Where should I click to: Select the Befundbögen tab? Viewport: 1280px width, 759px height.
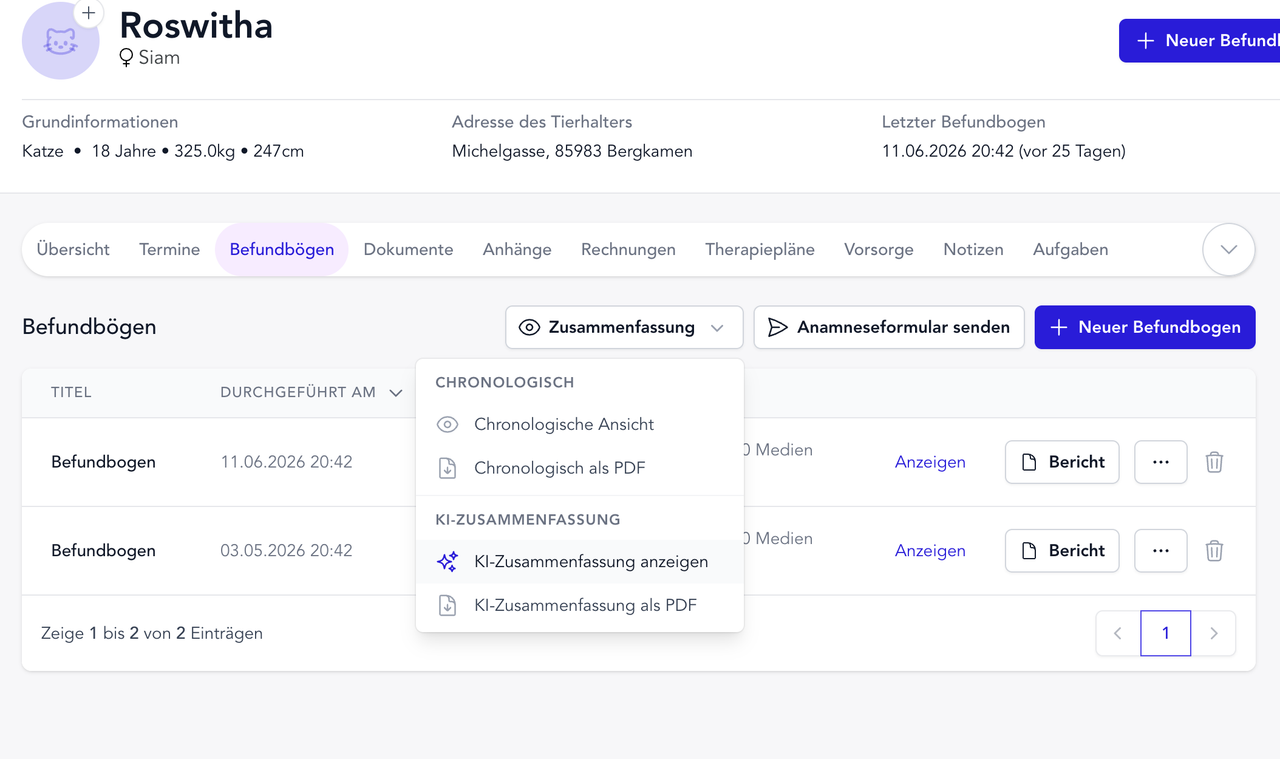point(282,249)
